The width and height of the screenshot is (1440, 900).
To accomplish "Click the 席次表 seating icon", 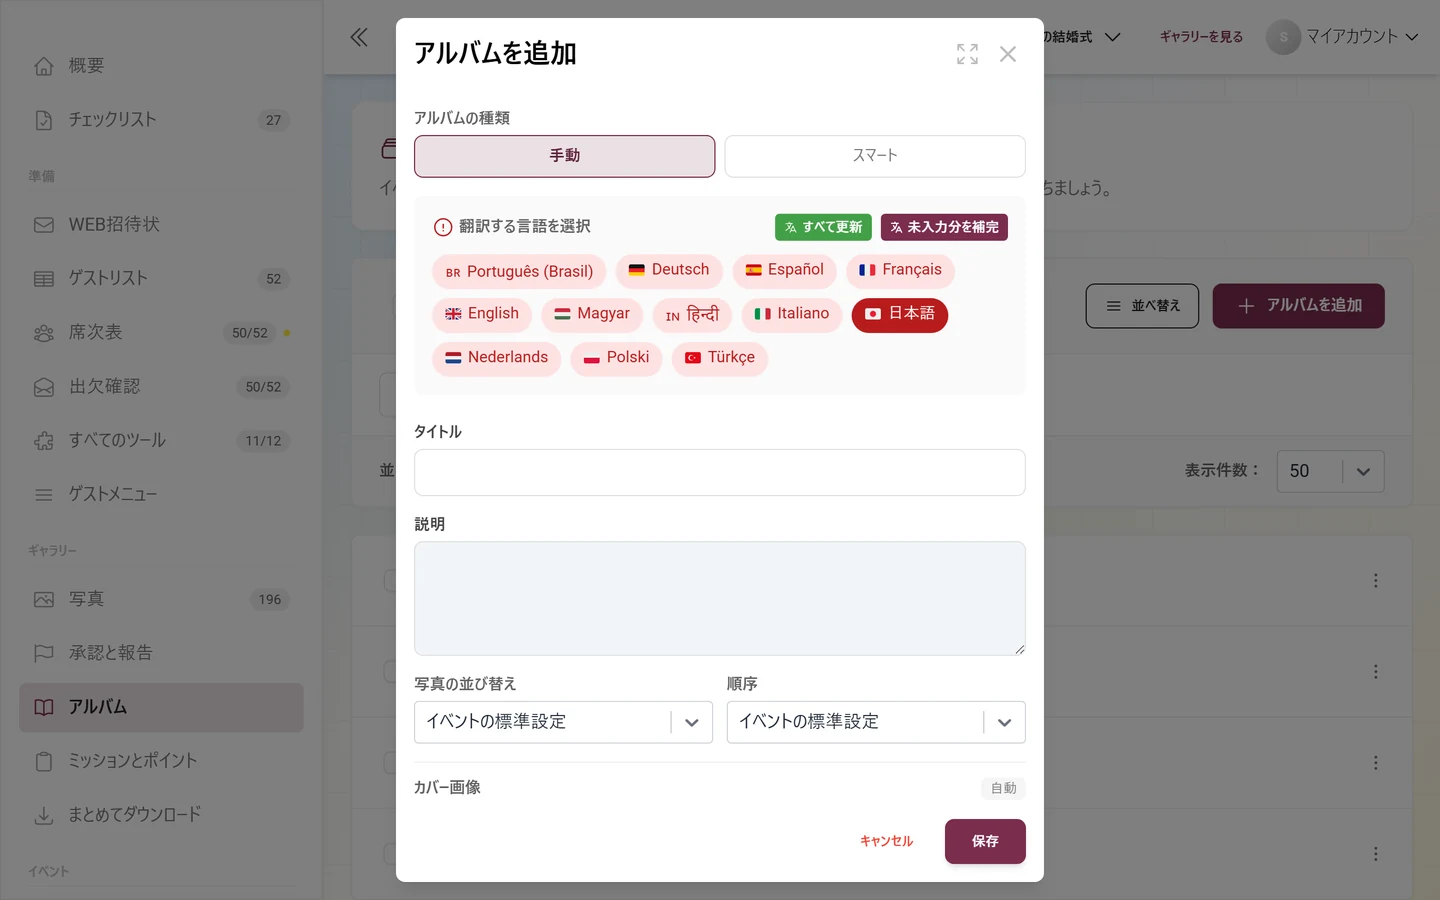I will pyautogui.click(x=44, y=333).
